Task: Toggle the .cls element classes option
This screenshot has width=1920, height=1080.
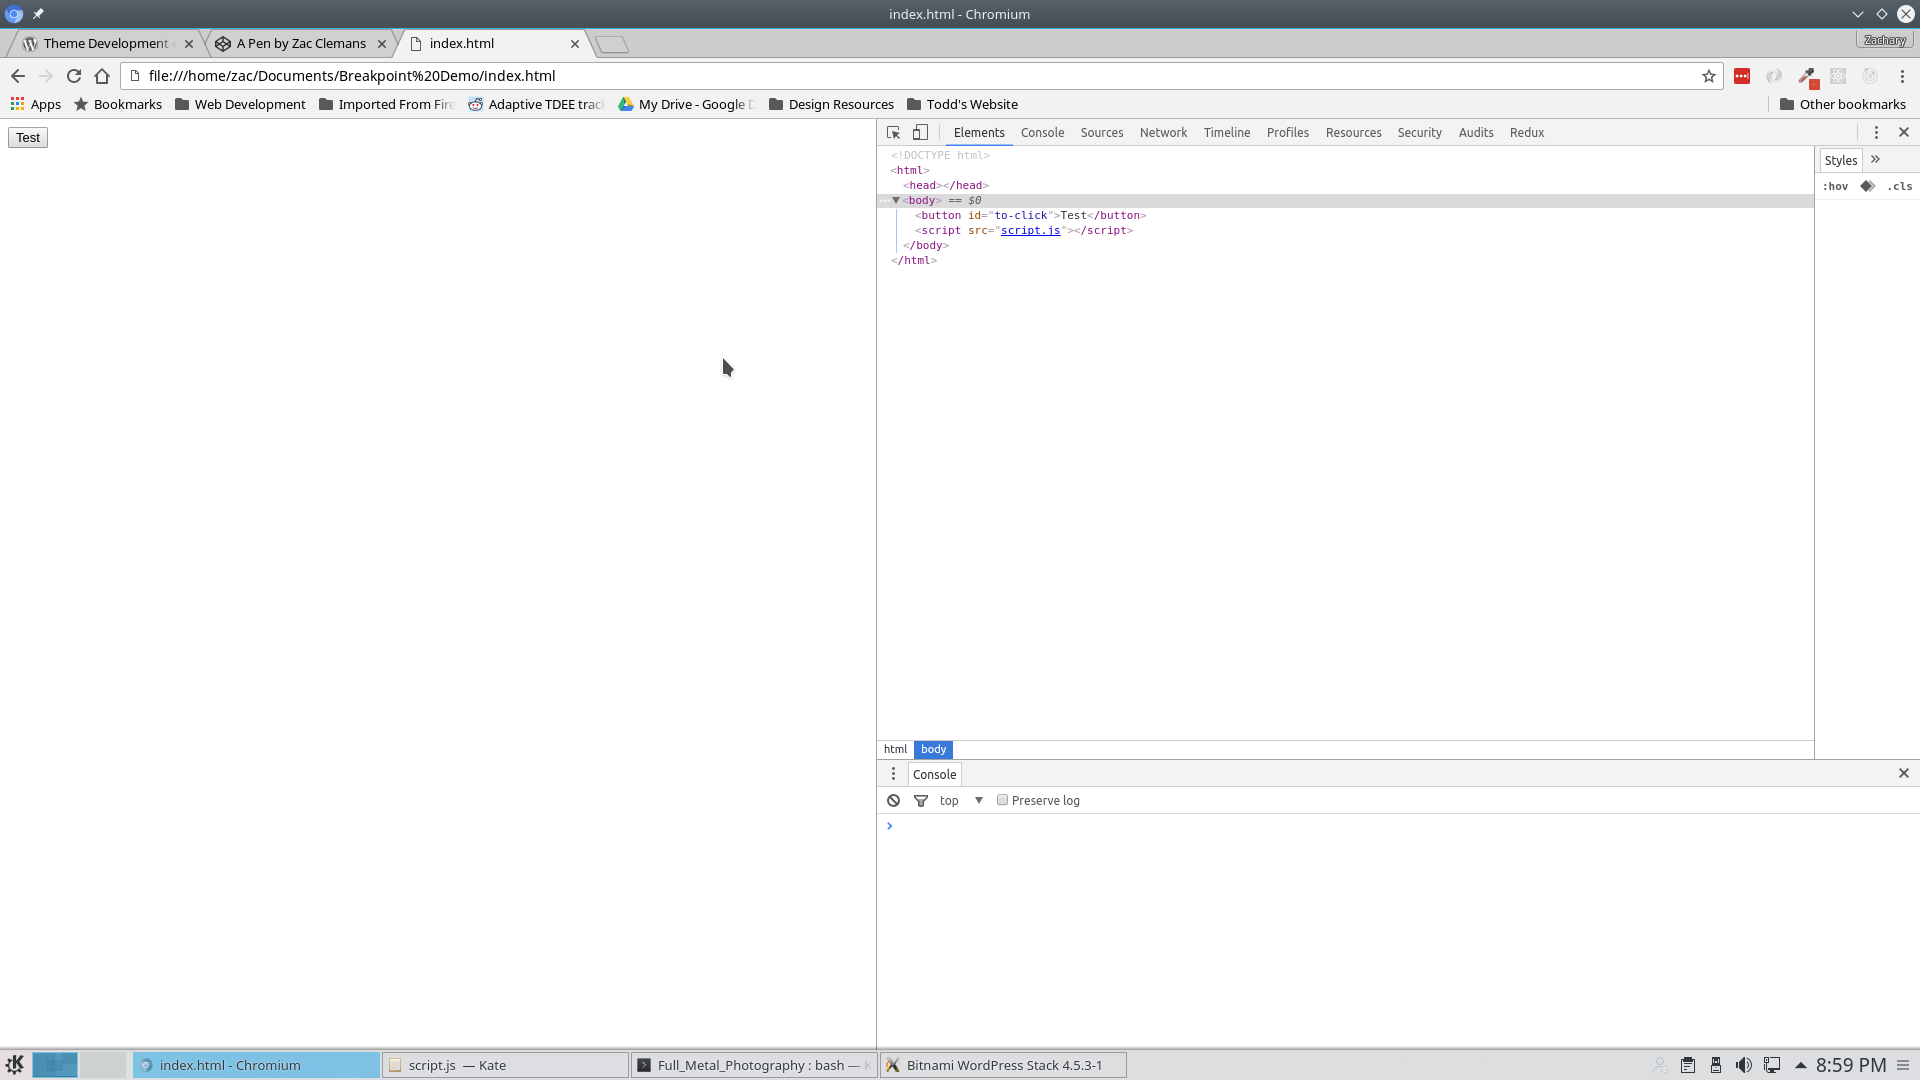Action: 1899,186
